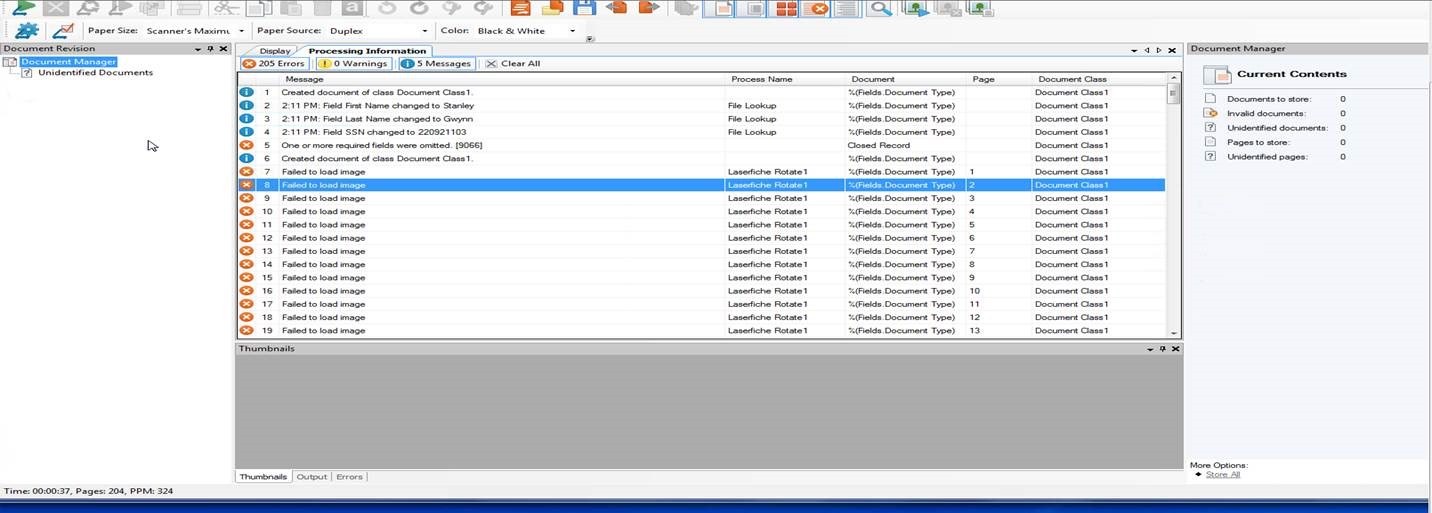
Task: Select row 'Field SSN changed to 220921103'
Action: 701,132
